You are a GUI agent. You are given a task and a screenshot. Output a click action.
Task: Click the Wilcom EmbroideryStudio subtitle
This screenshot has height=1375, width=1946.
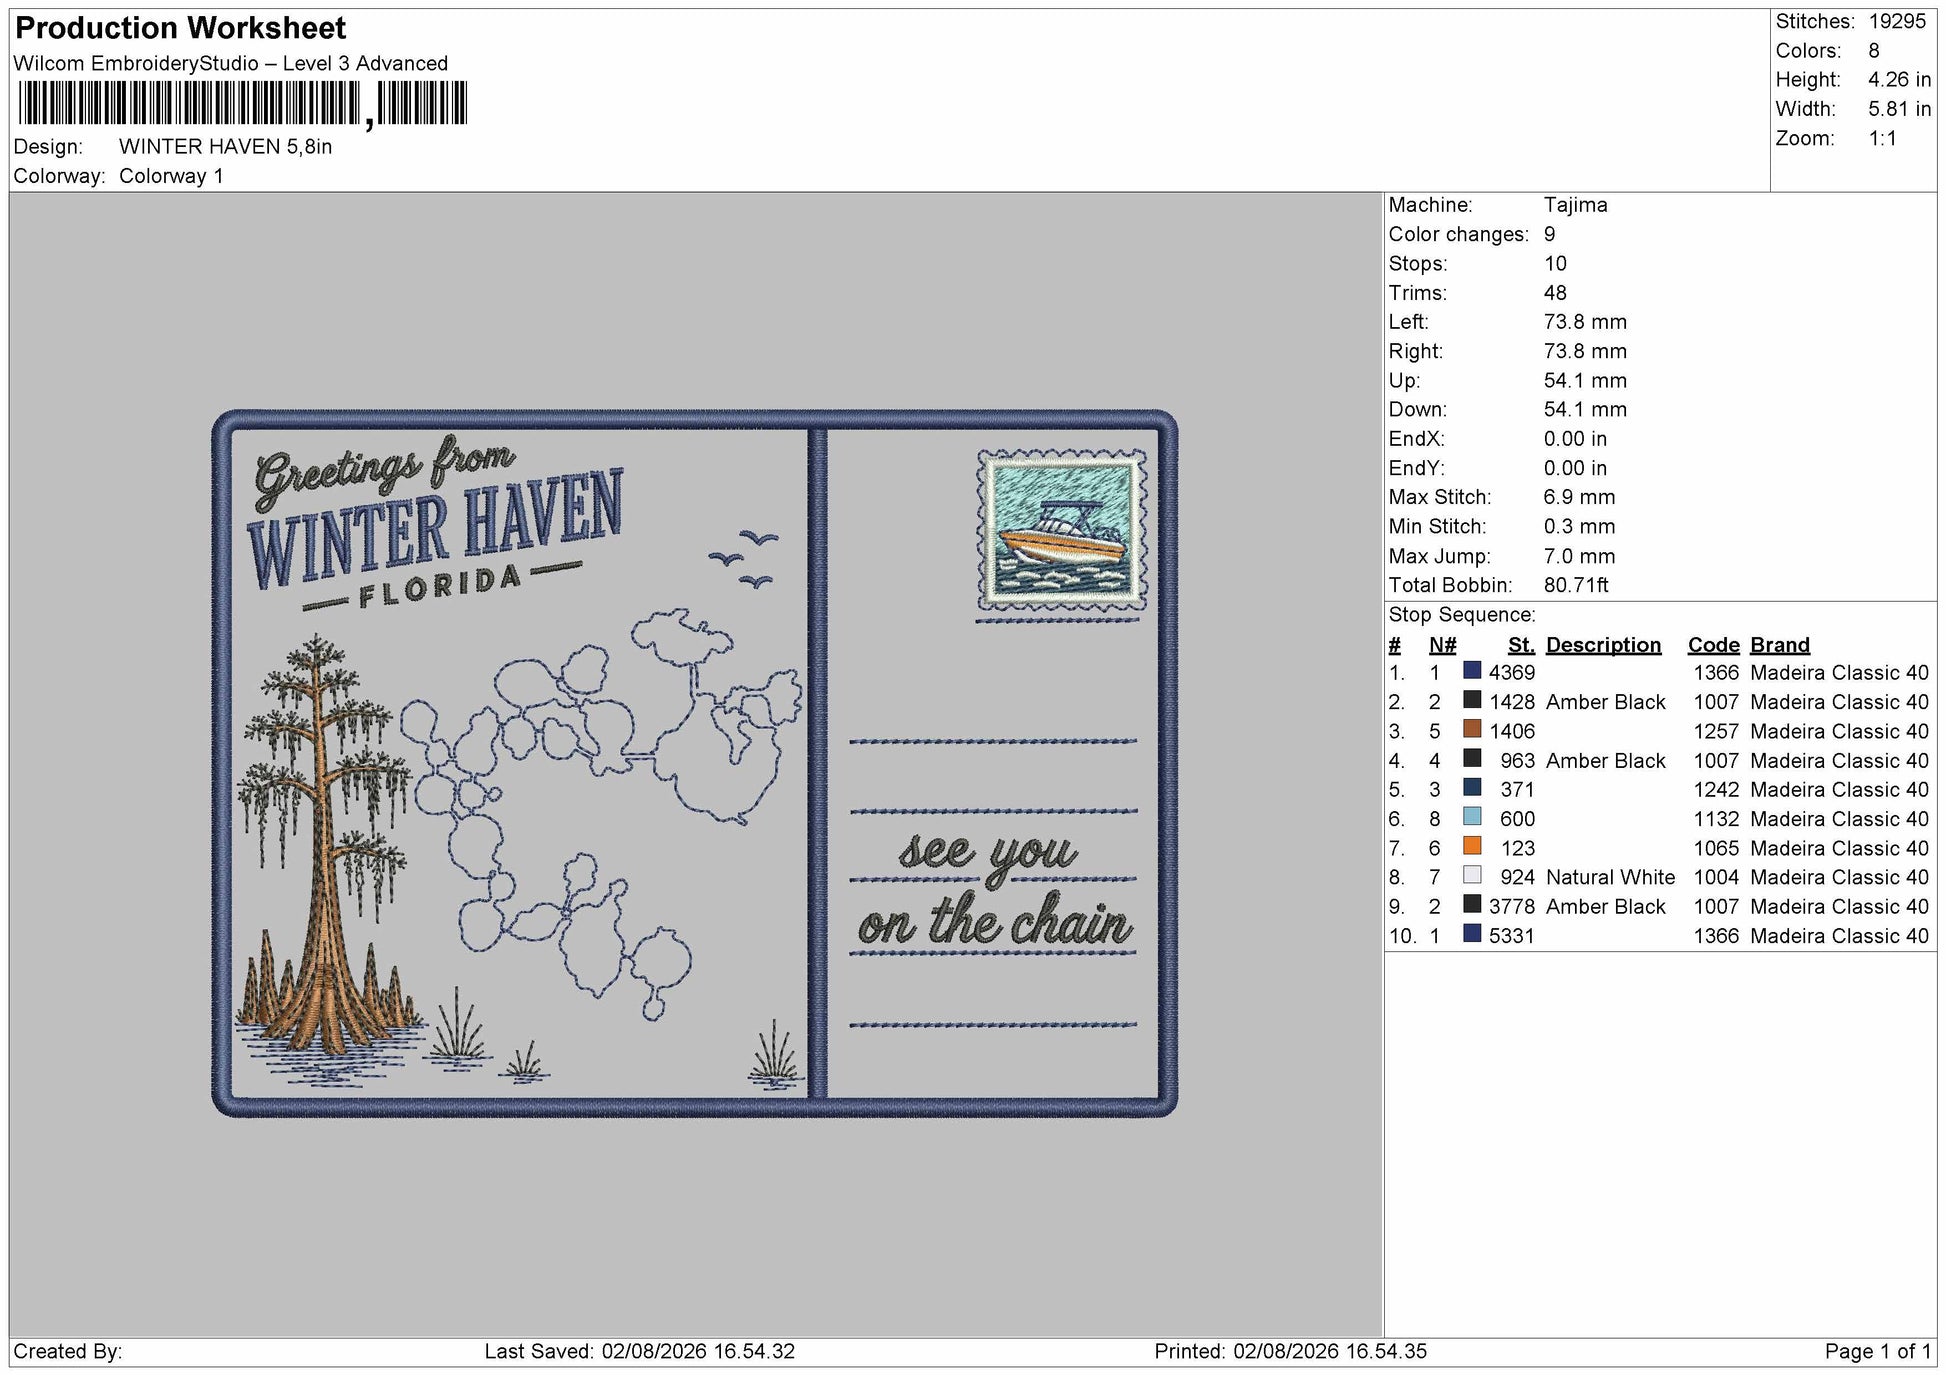point(231,63)
